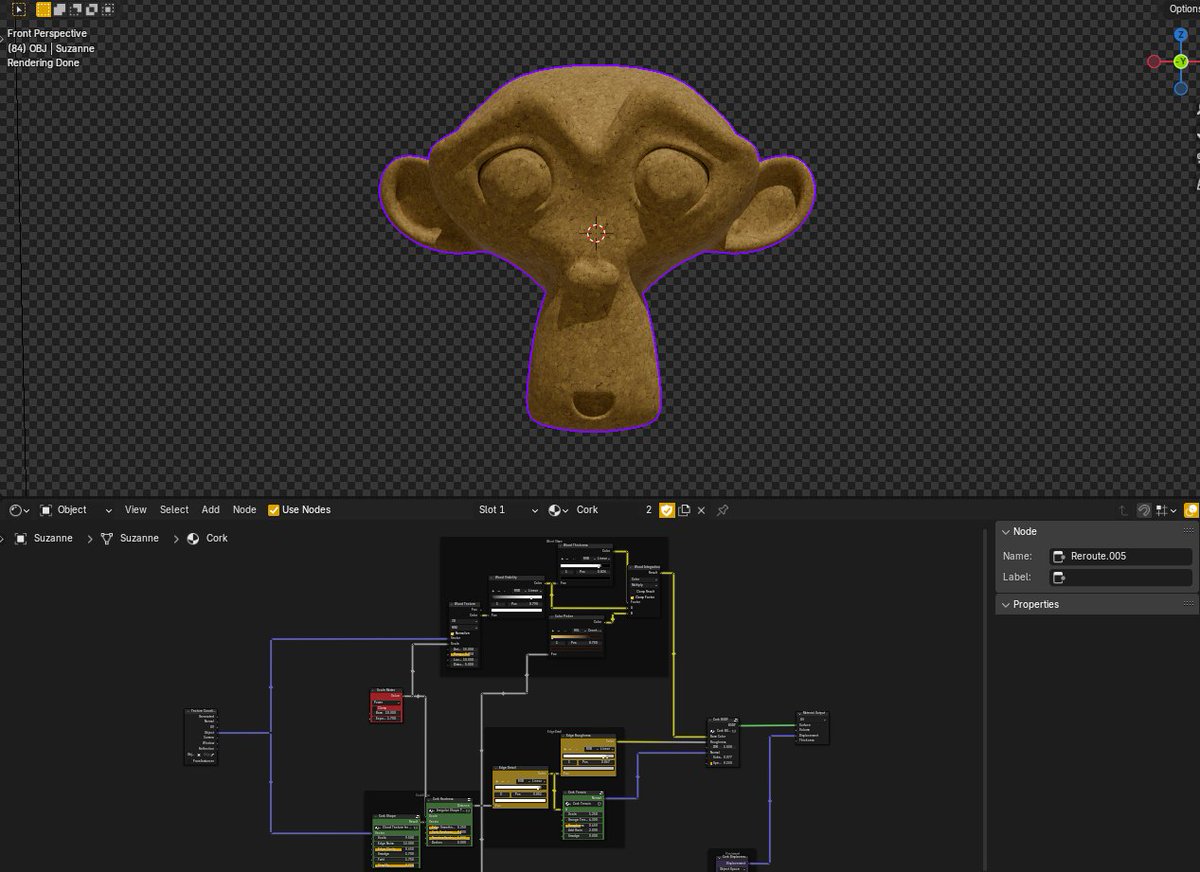Unlink the Cork material with X
The width and height of the screenshot is (1200, 872).
pyautogui.click(x=701, y=510)
